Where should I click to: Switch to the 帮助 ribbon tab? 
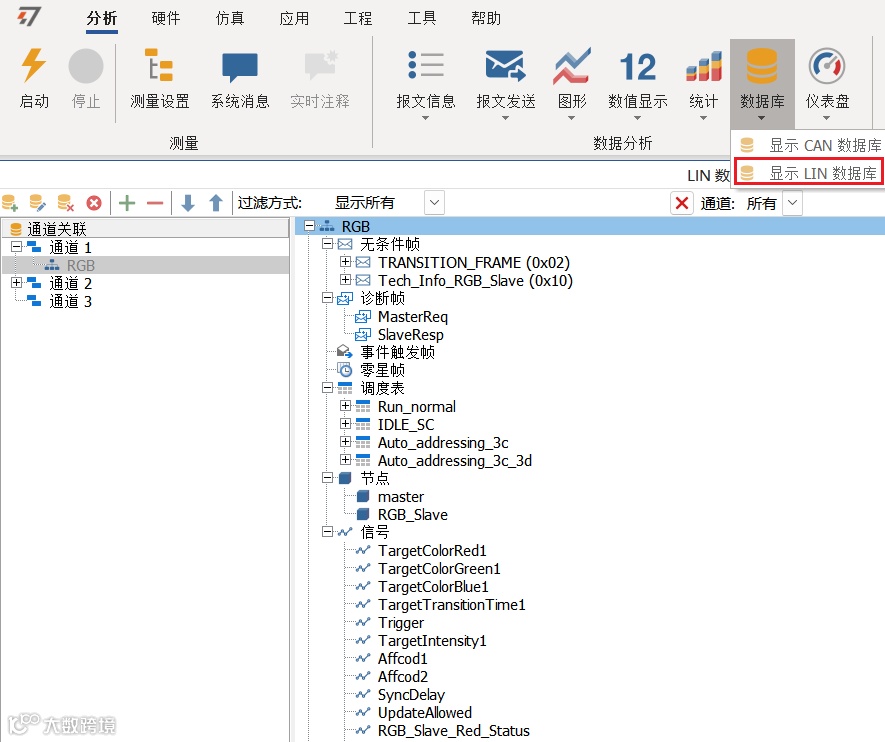486,19
